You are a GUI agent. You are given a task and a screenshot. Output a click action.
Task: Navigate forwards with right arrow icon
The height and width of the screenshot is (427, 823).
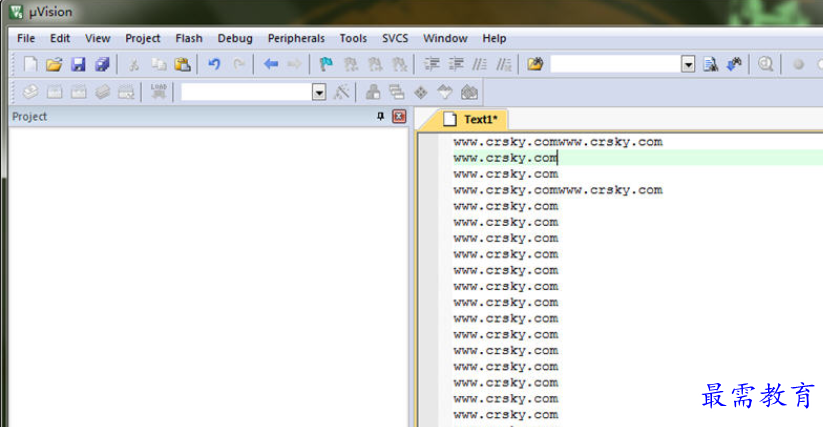294,65
